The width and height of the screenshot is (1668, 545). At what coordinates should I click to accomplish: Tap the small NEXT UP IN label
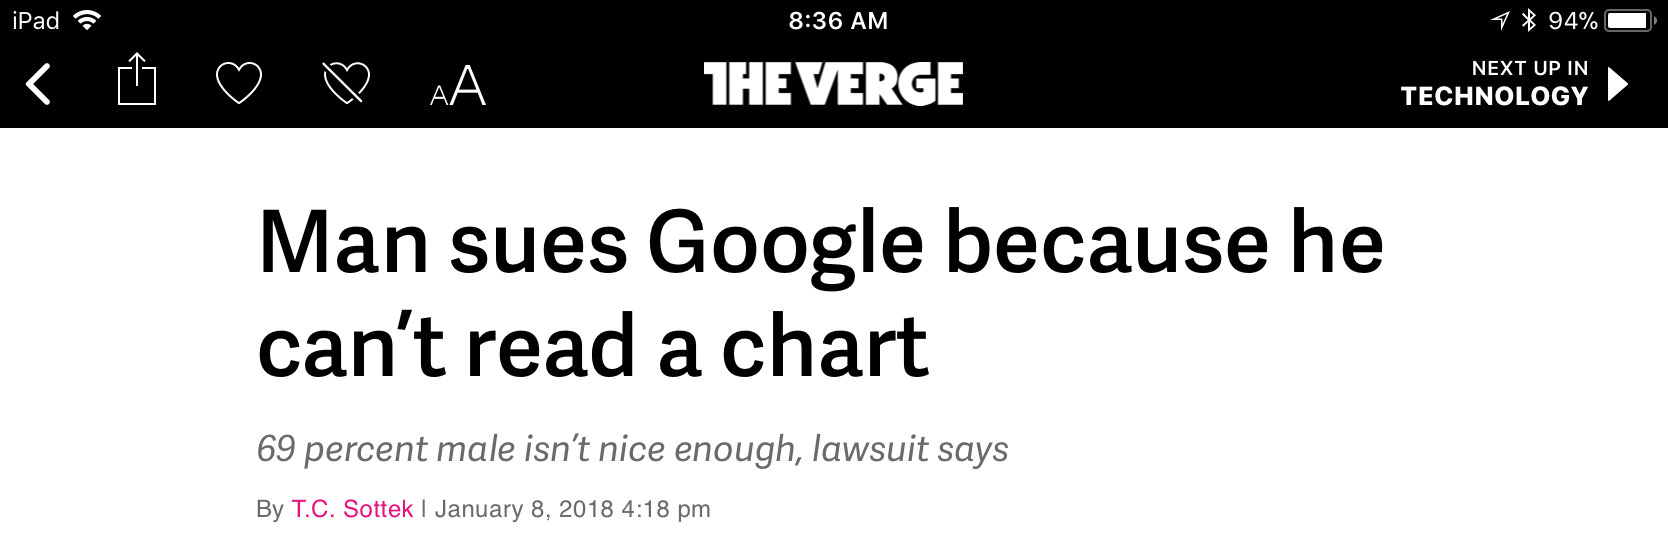[1529, 68]
